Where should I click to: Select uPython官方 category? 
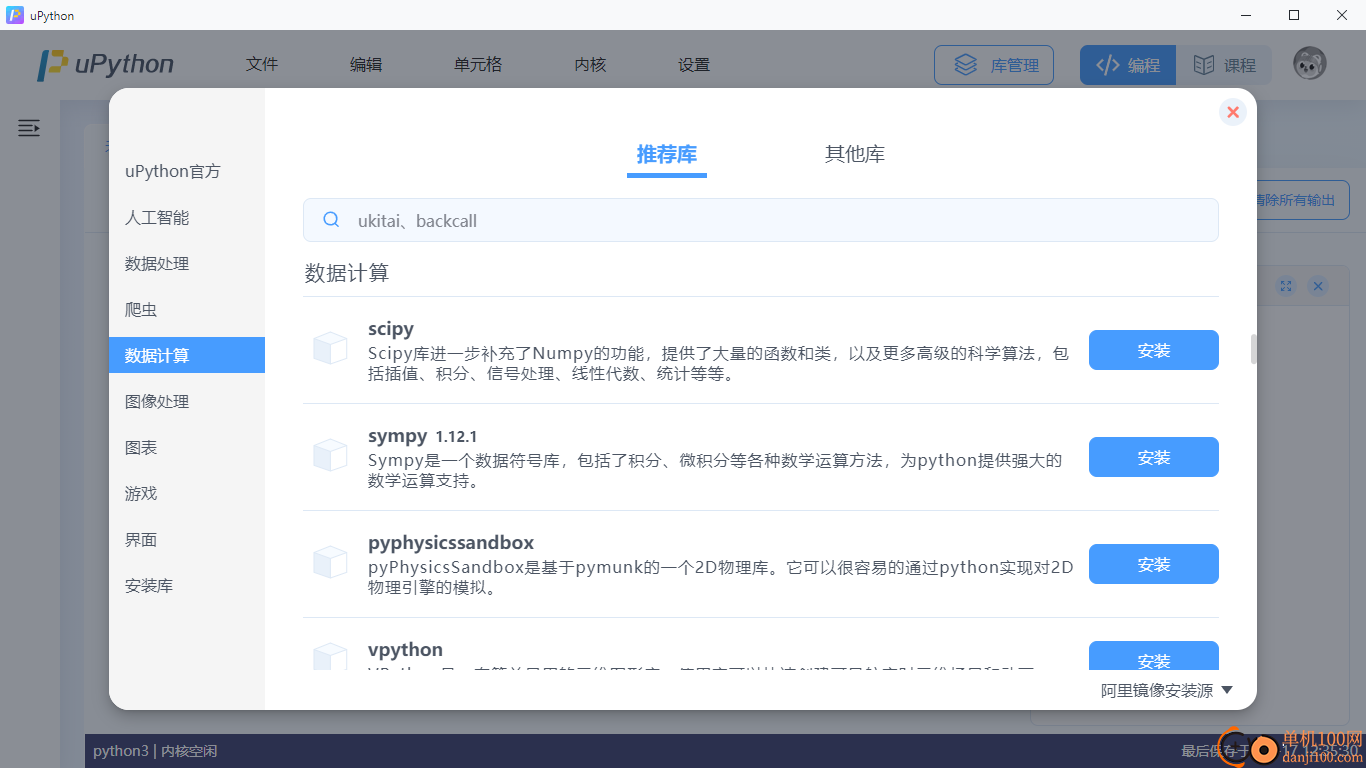click(x=187, y=171)
